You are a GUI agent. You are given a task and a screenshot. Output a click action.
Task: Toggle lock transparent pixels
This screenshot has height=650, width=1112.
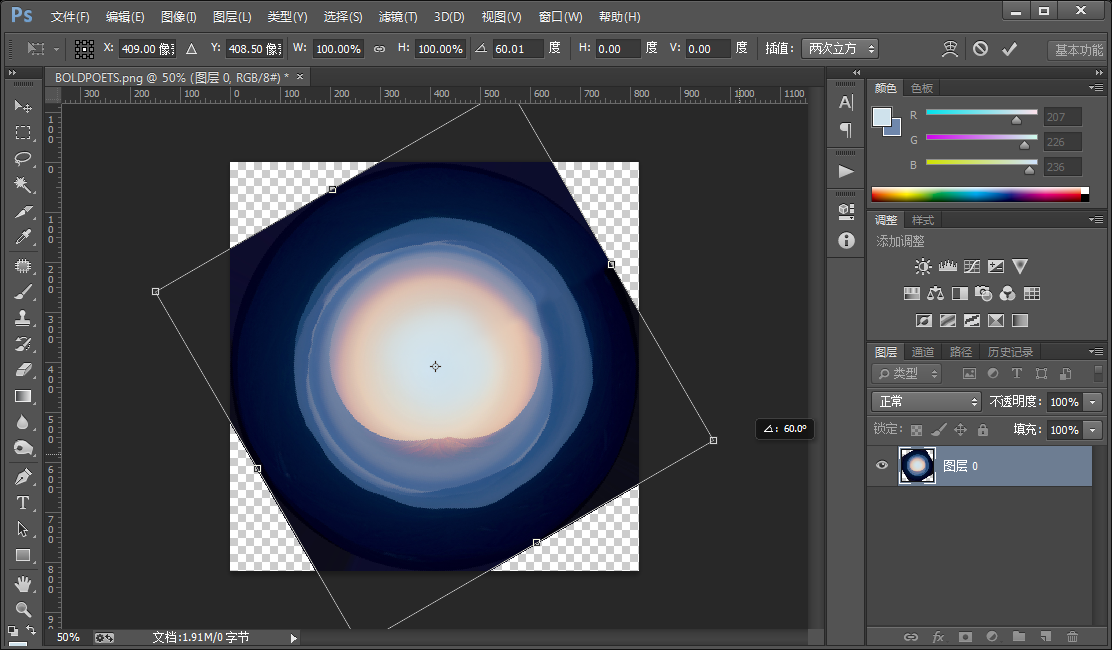916,430
